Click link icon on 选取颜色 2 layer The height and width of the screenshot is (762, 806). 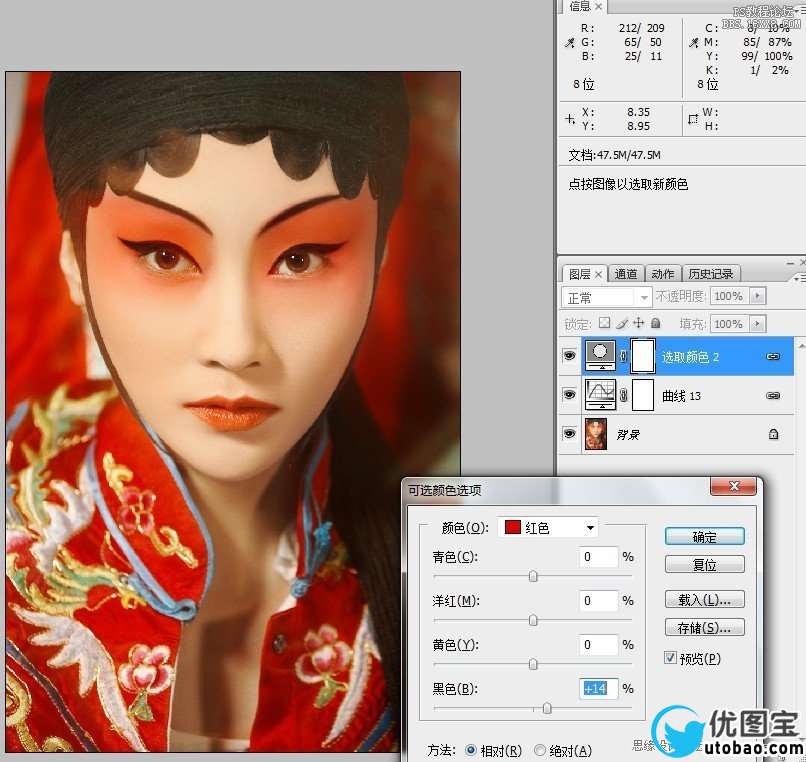pos(773,356)
